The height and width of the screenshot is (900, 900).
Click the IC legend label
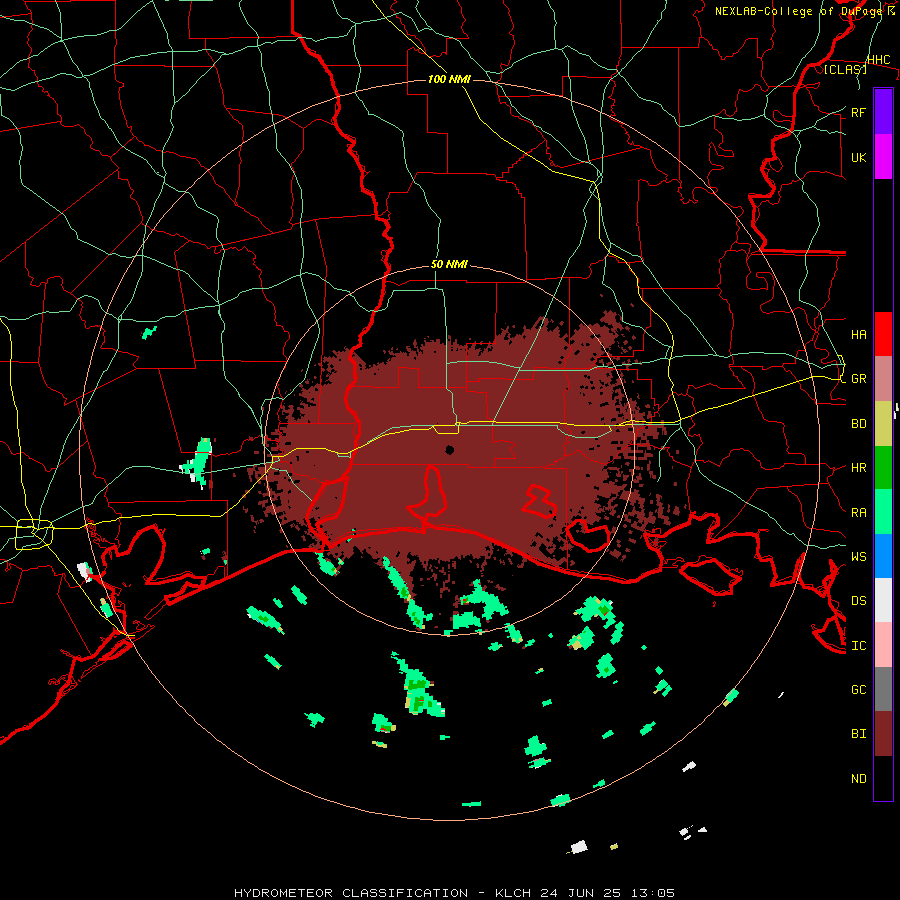click(x=858, y=646)
